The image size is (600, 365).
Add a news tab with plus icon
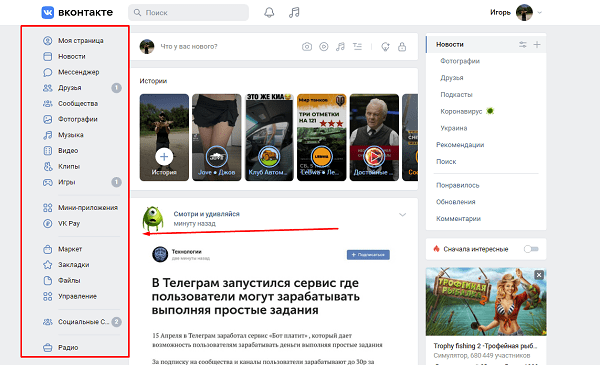537,44
